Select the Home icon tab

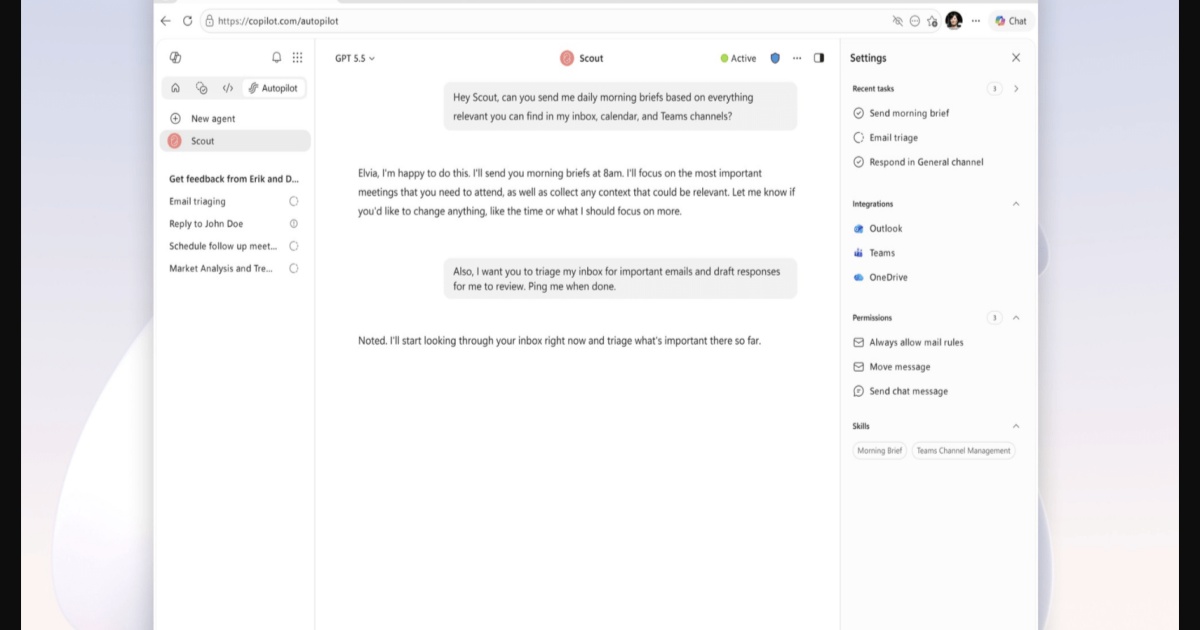(176, 88)
